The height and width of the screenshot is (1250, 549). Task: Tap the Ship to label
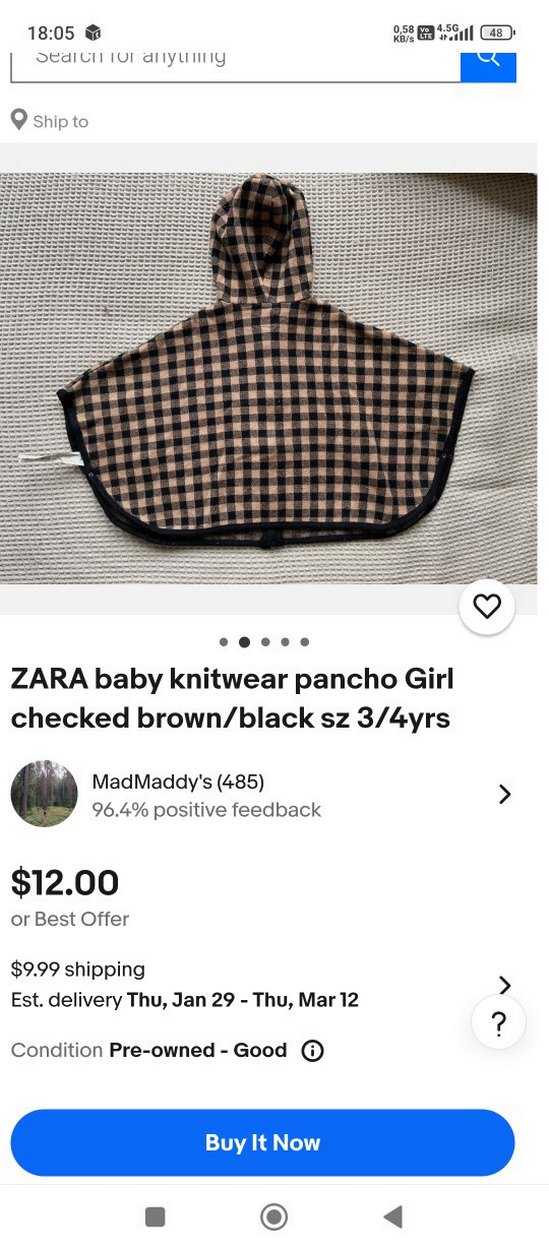coord(60,121)
